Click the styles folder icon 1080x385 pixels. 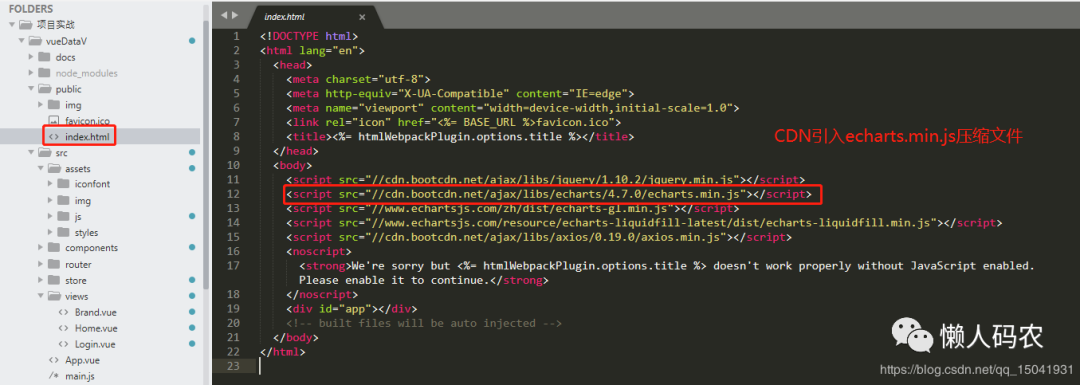[63, 232]
